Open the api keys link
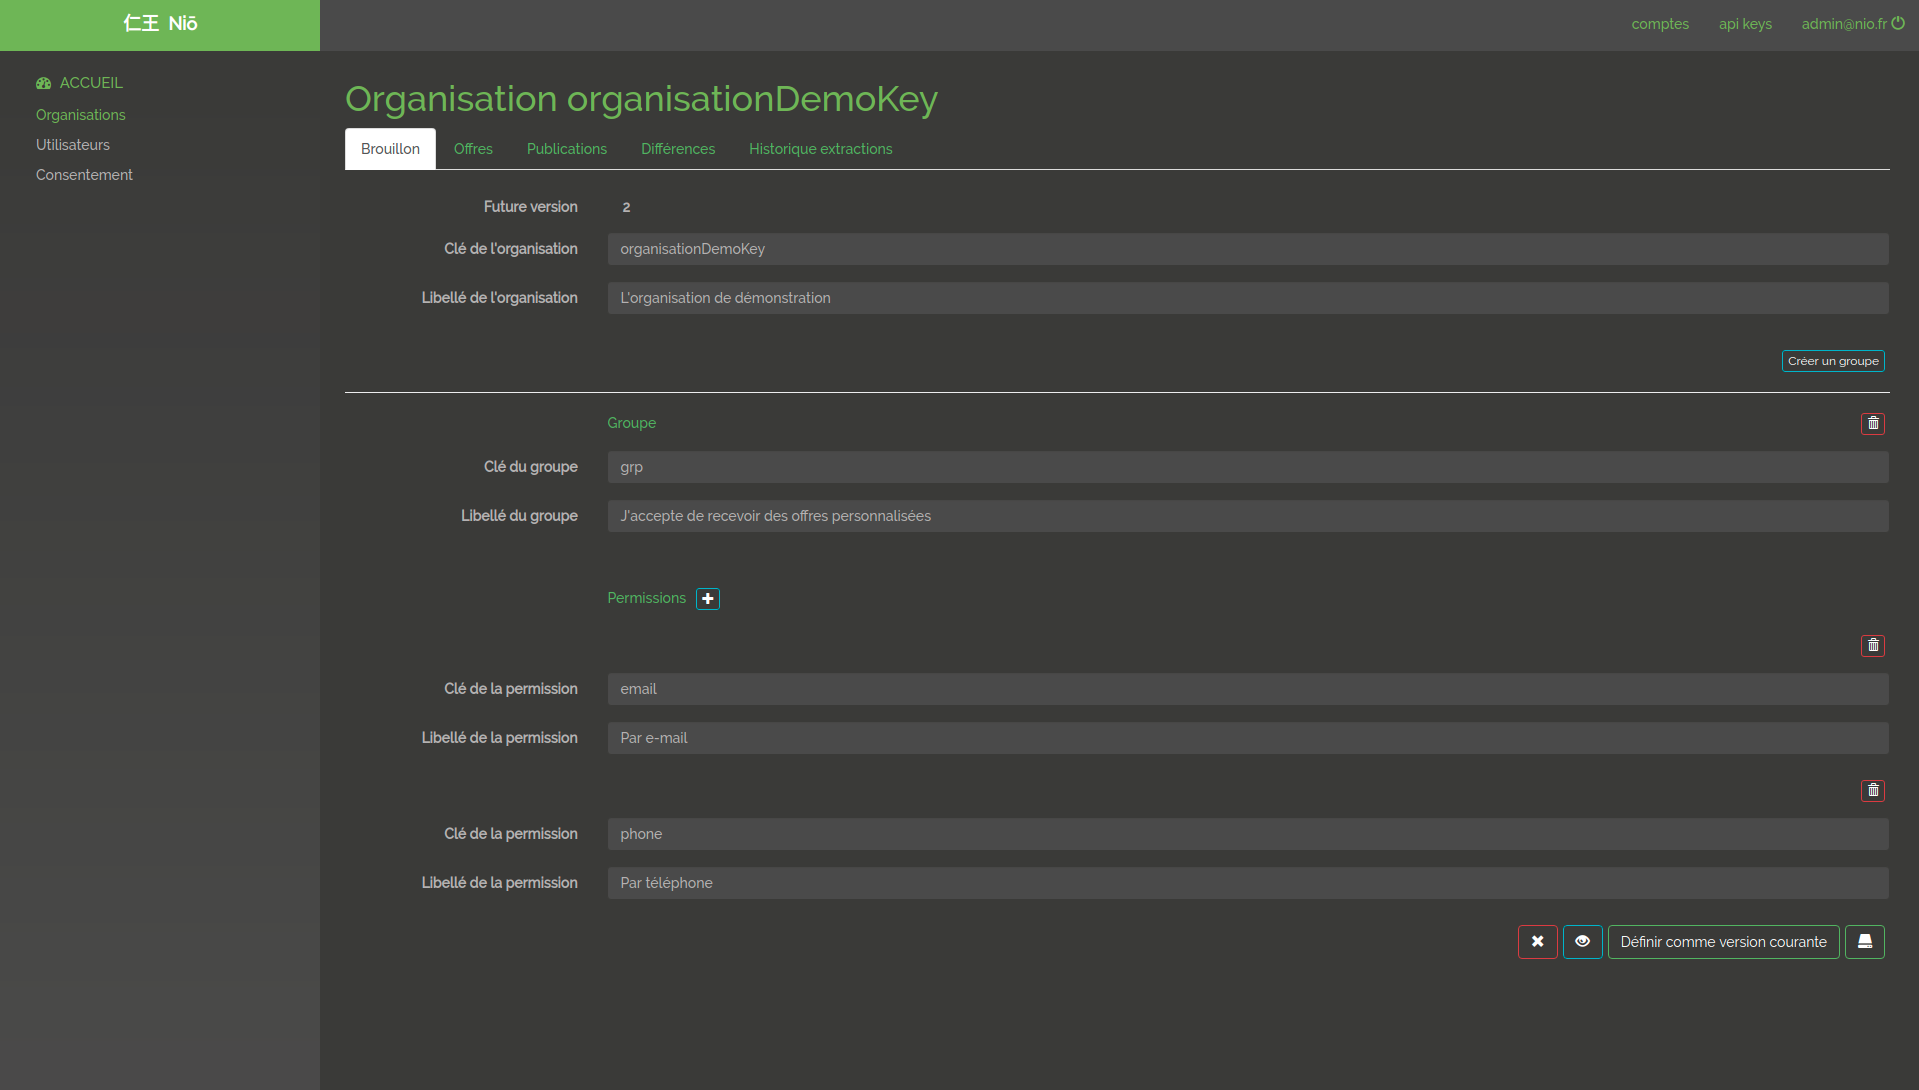Image resolution: width=1919 pixels, height=1090 pixels. pos(1744,24)
